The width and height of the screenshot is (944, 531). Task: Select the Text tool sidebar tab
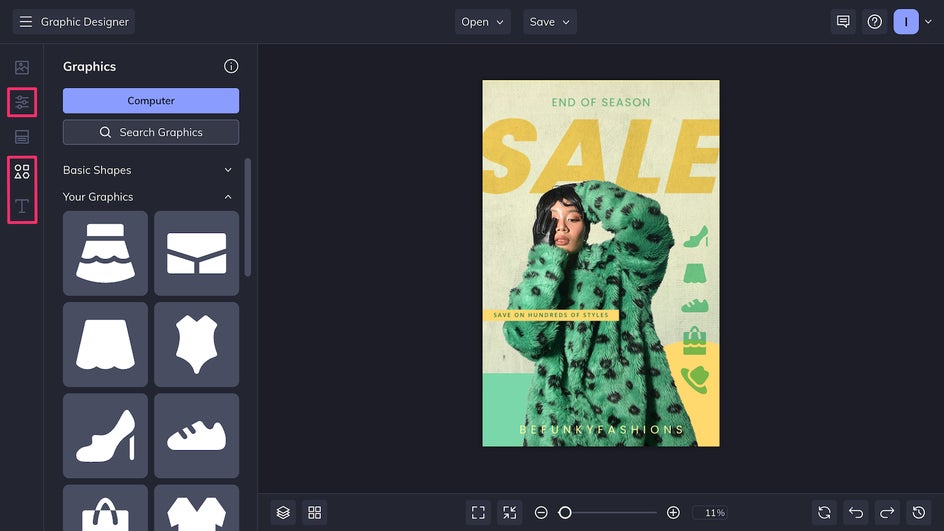(x=22, y=206)
